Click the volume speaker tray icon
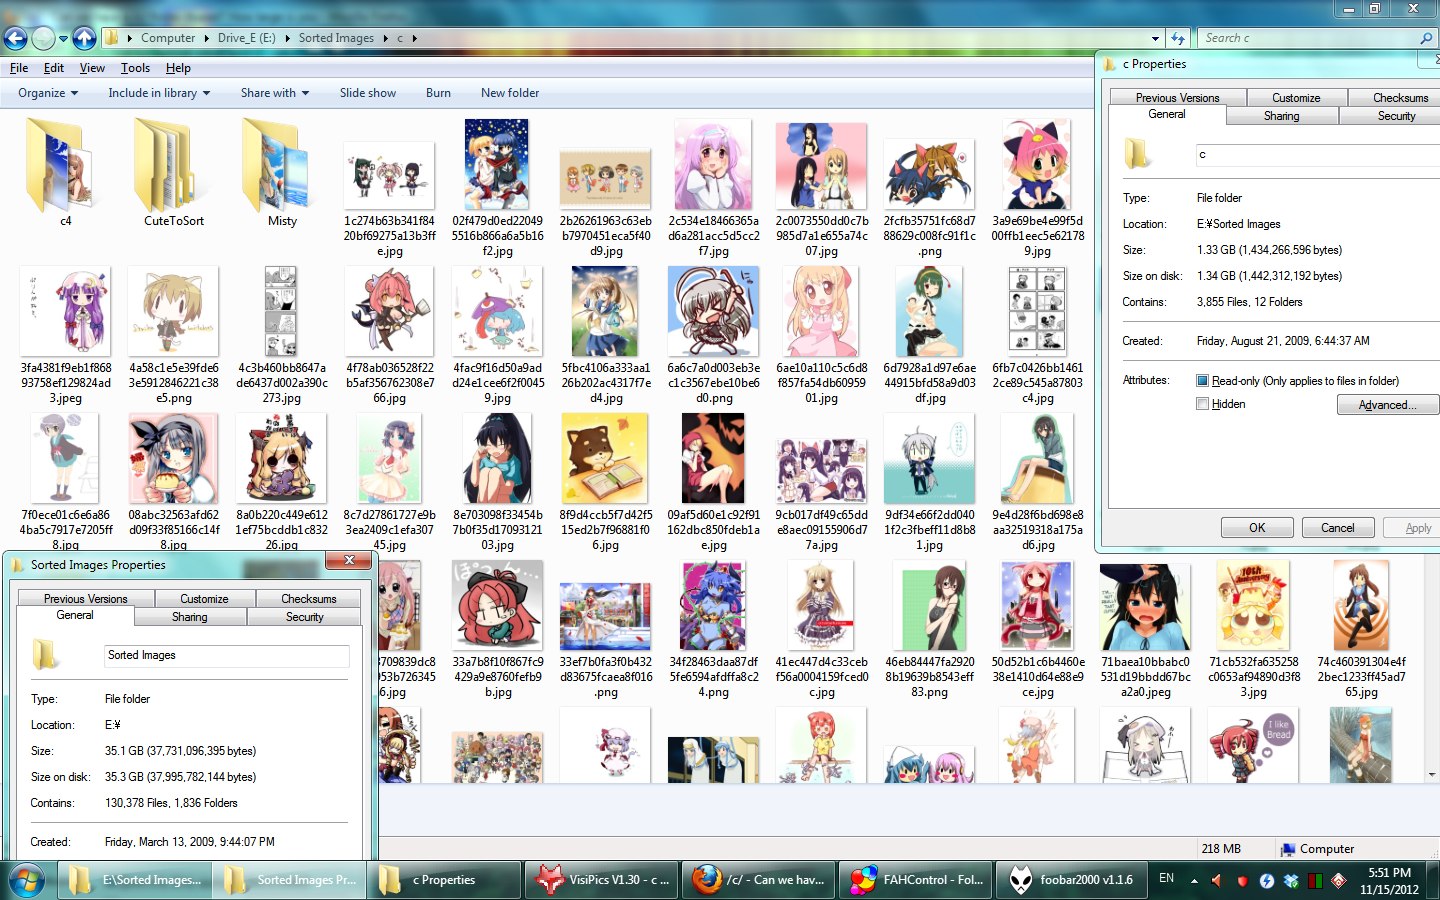The width and height of the screenshot is (1440, 900). point(1217,880)
